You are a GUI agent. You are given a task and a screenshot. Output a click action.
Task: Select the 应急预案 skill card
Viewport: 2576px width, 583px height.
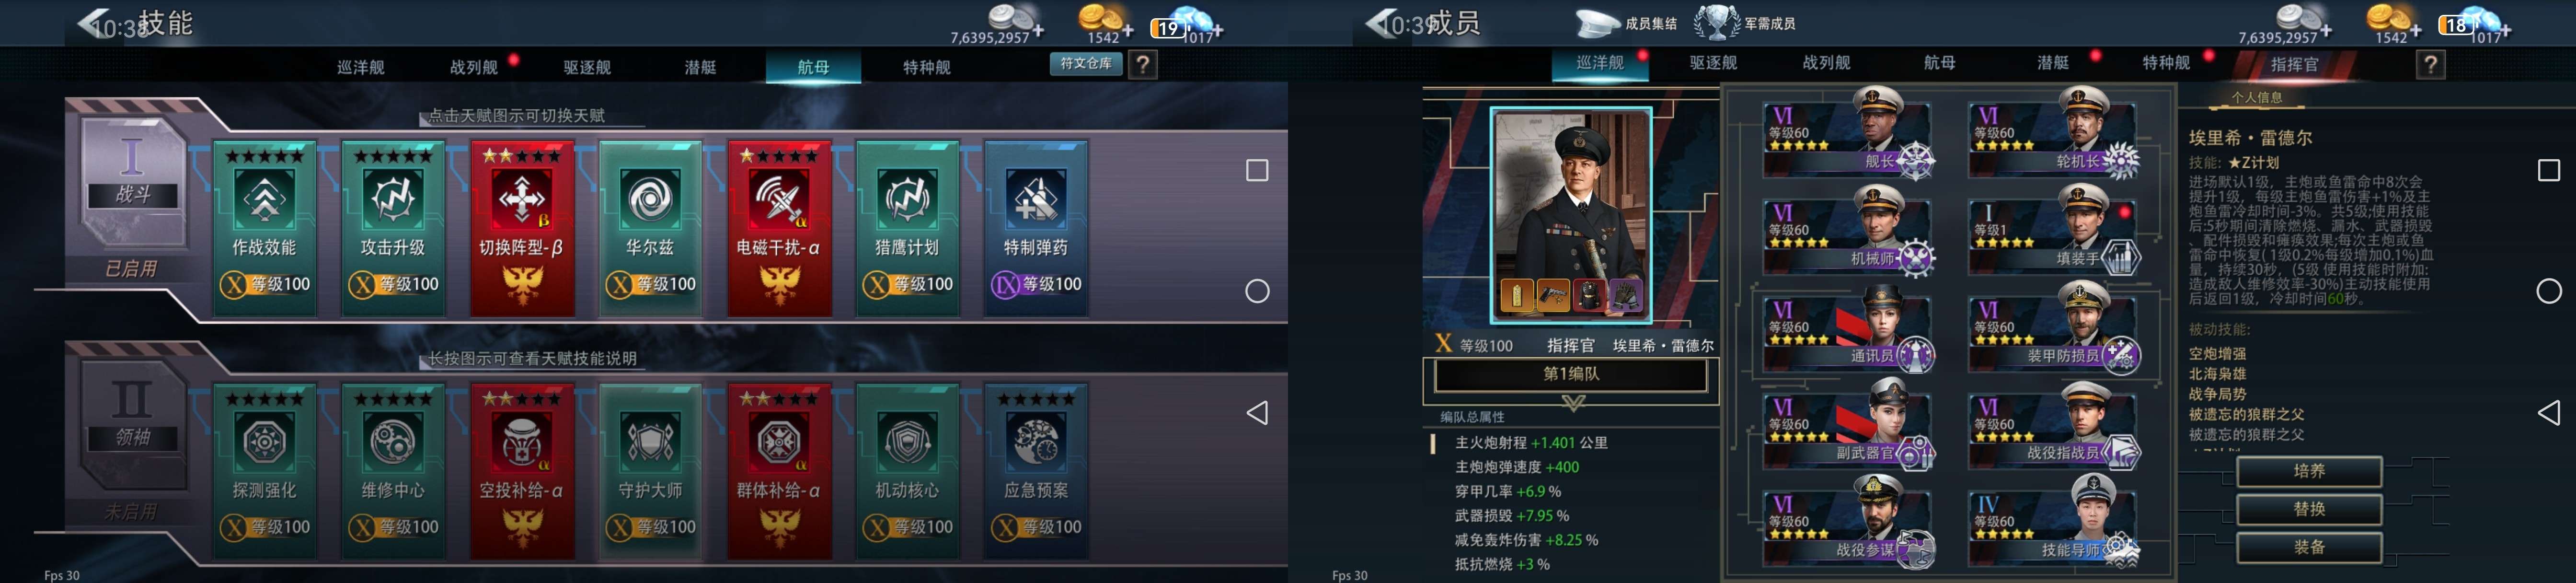coord(1036,471)
